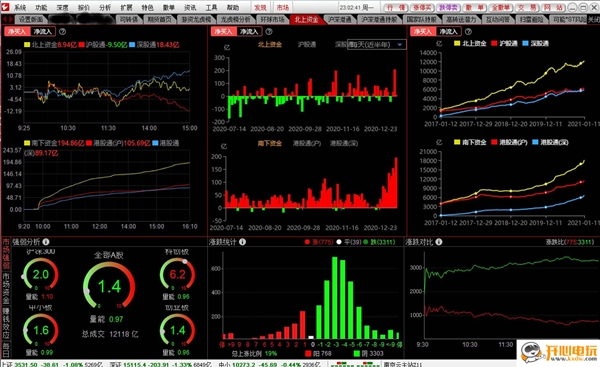This screenshot has height=367, width=600.
Task: Click the 行情 button in top toolbar
Action: 396,7
